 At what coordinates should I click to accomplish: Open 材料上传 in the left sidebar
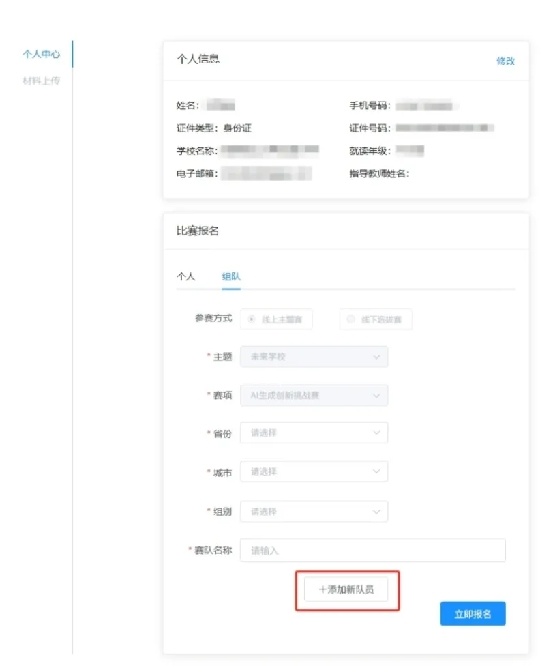(x=42, y=81)
